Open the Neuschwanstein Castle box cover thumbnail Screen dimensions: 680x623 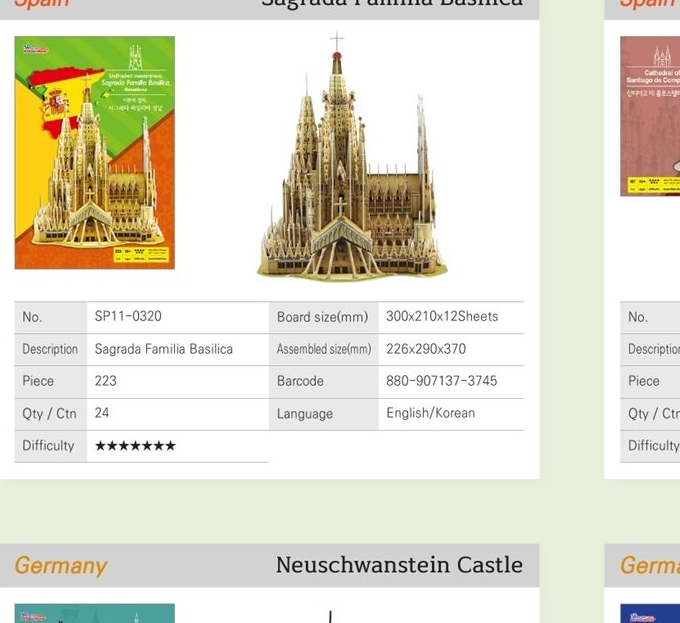pos(95,613)
